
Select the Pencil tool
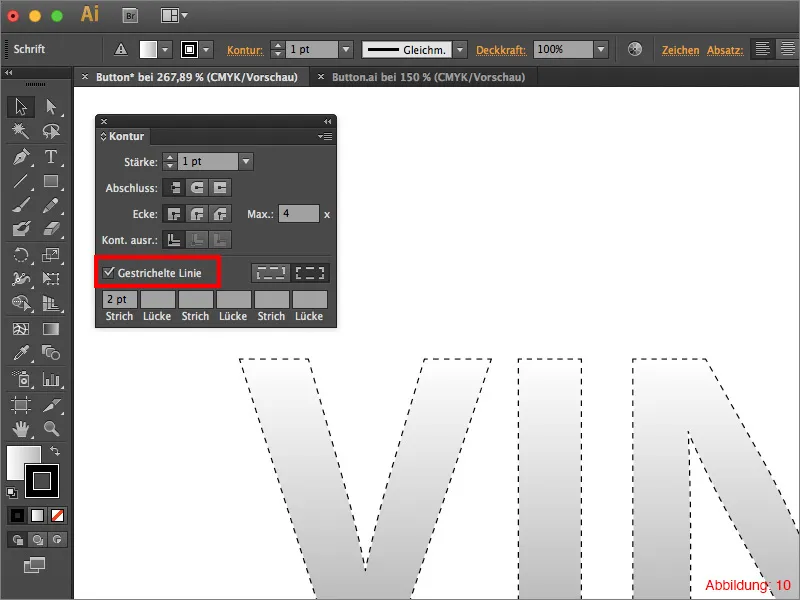[51, 205]
